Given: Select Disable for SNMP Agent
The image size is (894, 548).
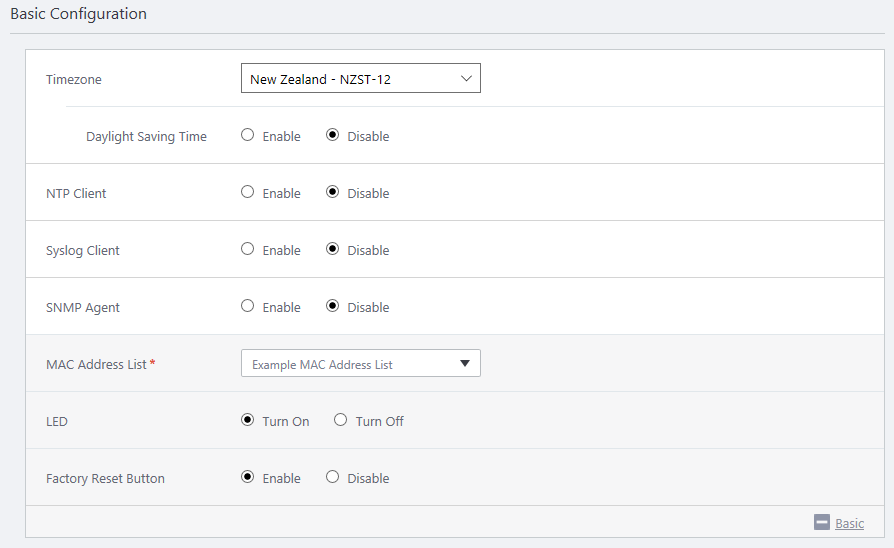Looking at the screenshot, I should click(x=333, y=307).
